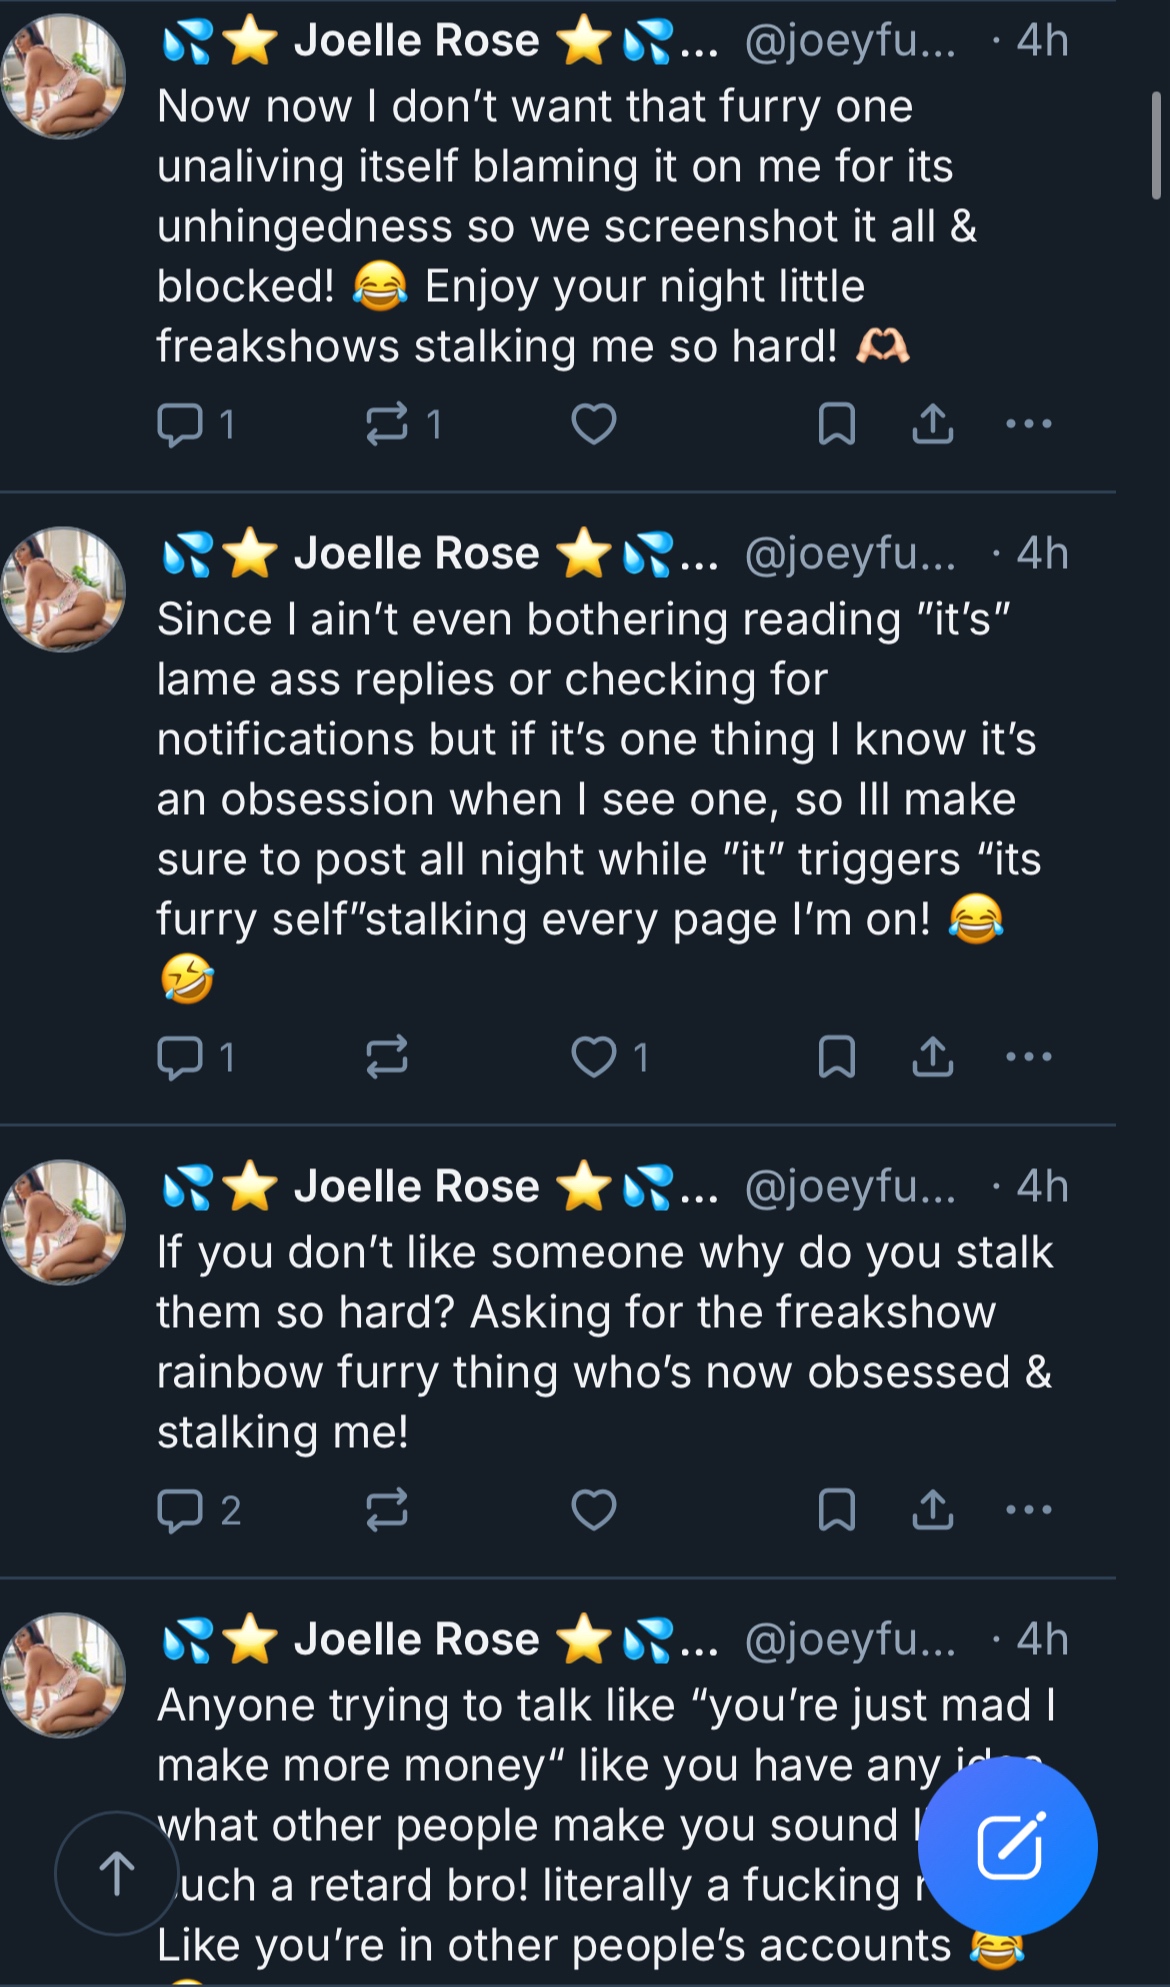Open the @joeyfu handle on second post

coord(850,554)
